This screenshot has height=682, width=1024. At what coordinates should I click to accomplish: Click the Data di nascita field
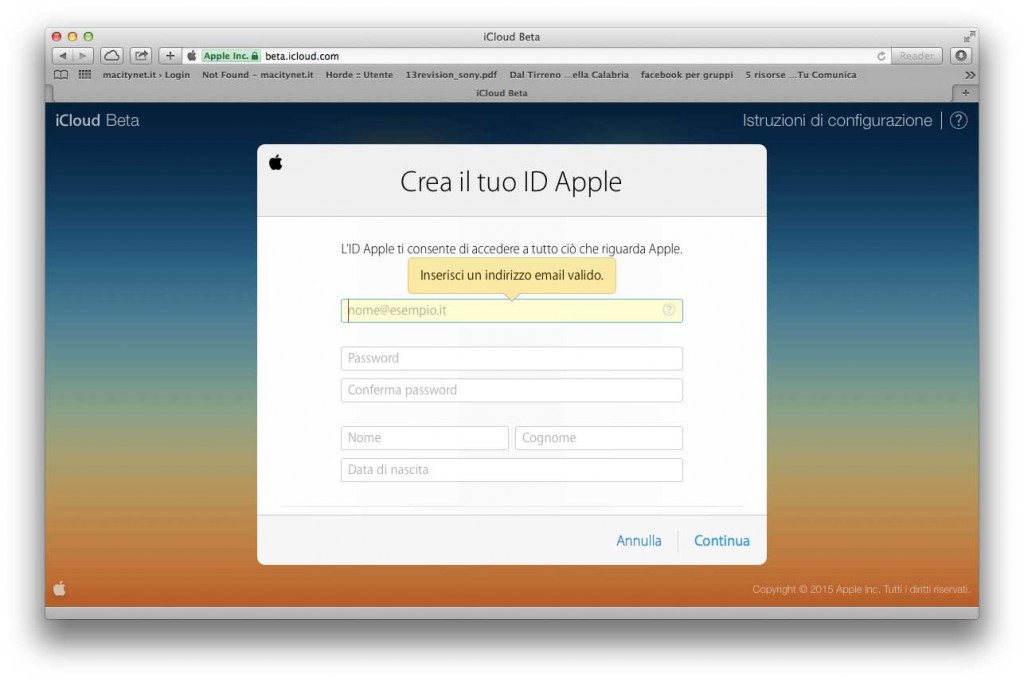pos(511,470)
